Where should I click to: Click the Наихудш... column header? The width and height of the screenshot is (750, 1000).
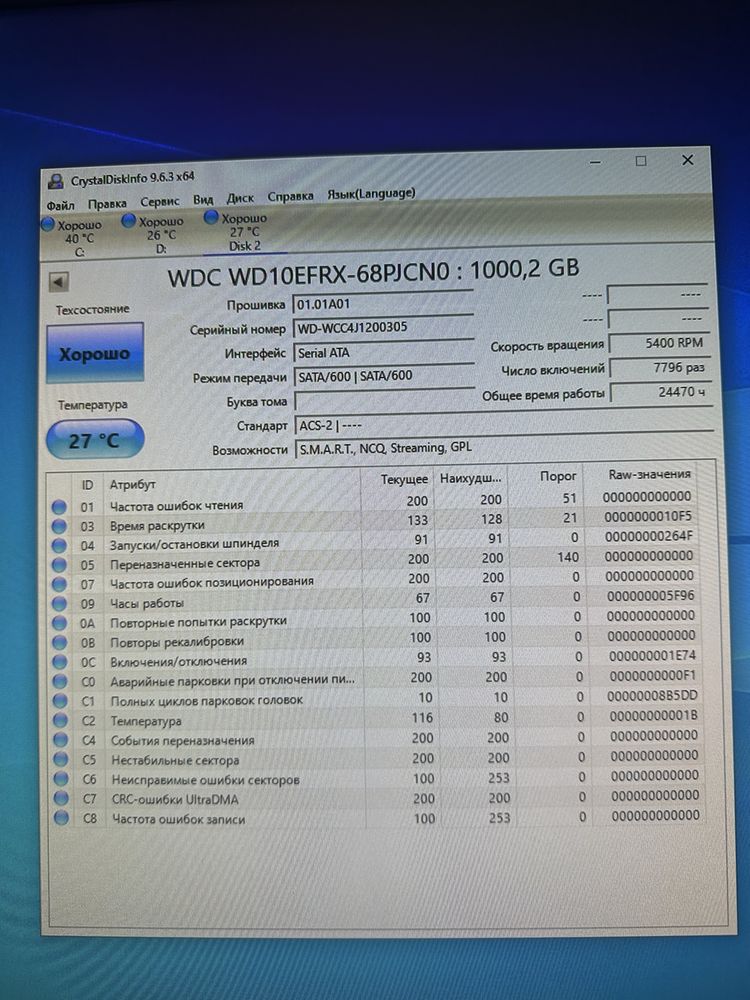click(x=471, y=478)
